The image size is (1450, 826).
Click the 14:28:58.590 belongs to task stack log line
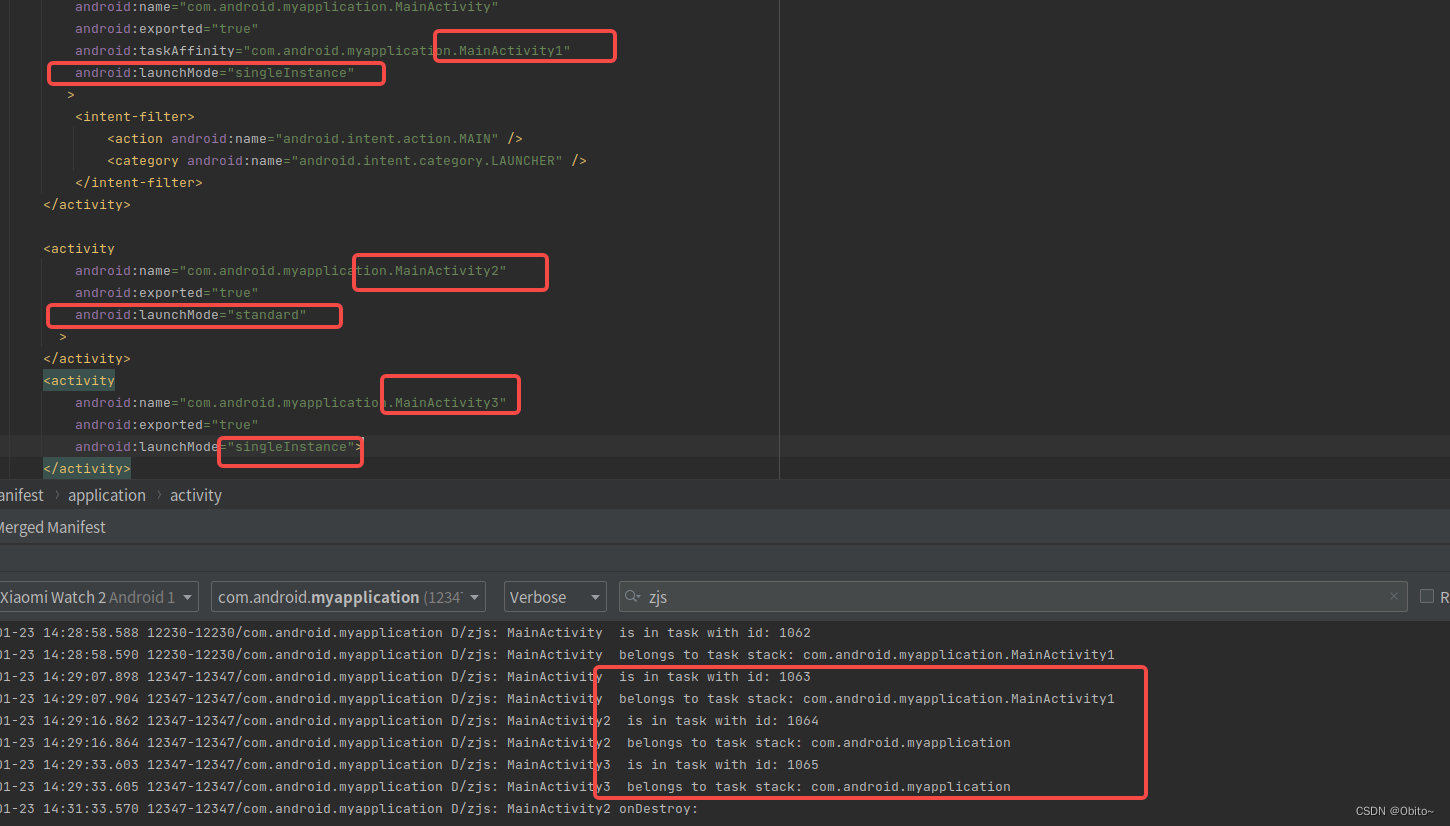point(557,655)
